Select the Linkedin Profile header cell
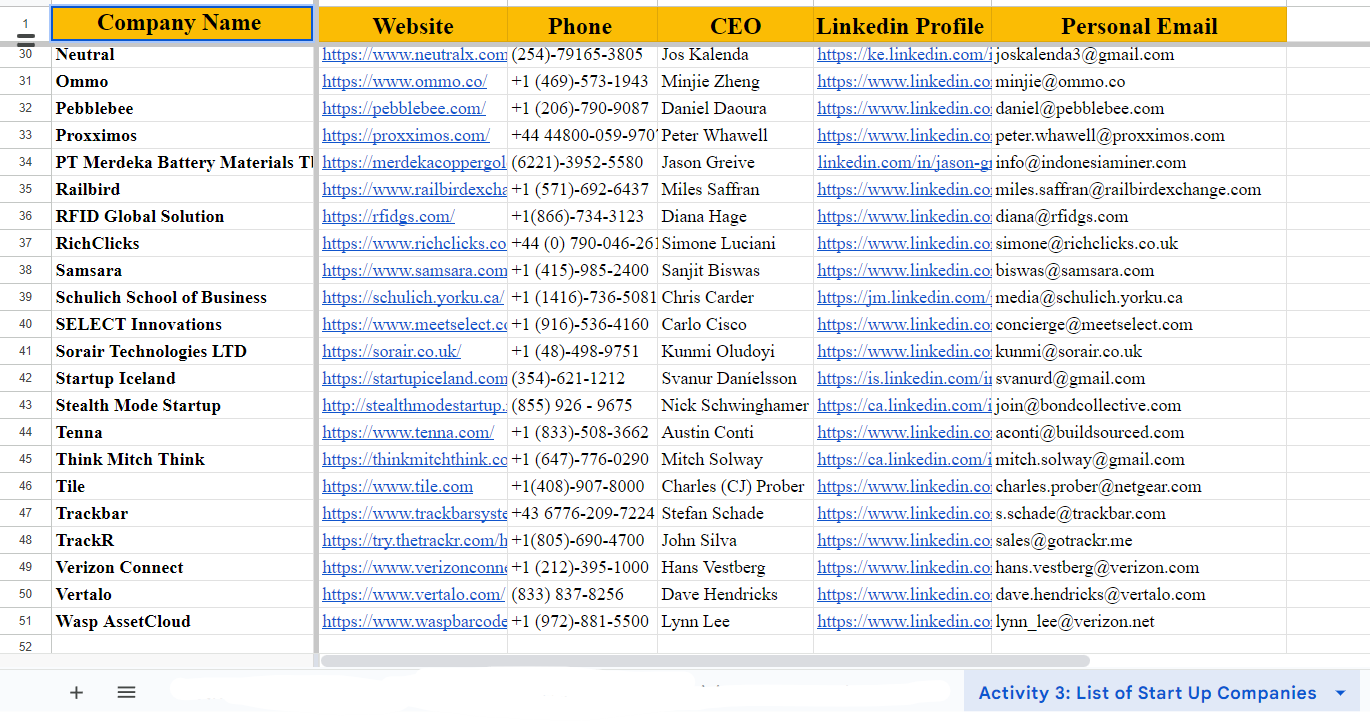The image size is (1370, 721). 901,26
